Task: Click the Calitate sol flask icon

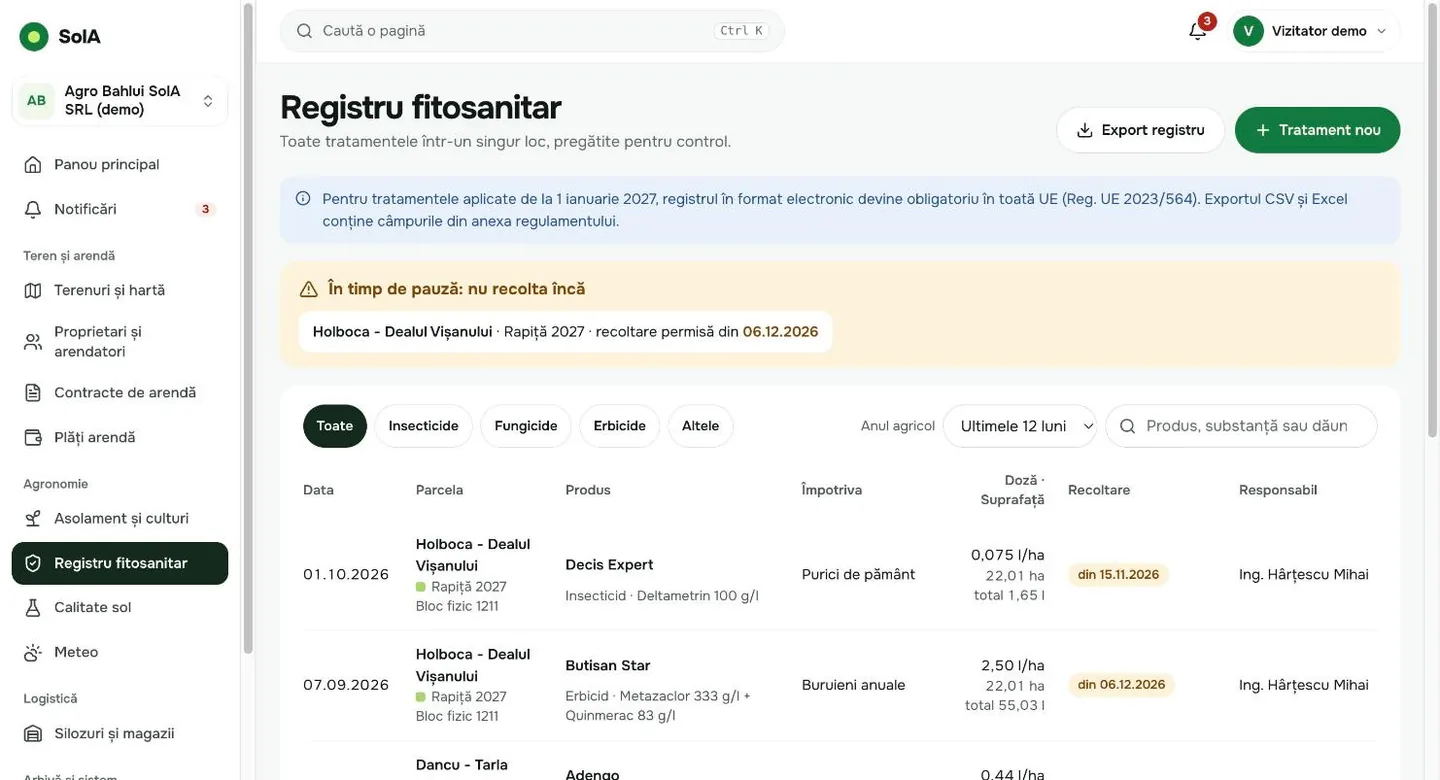Action: click(x=33, y=607)
